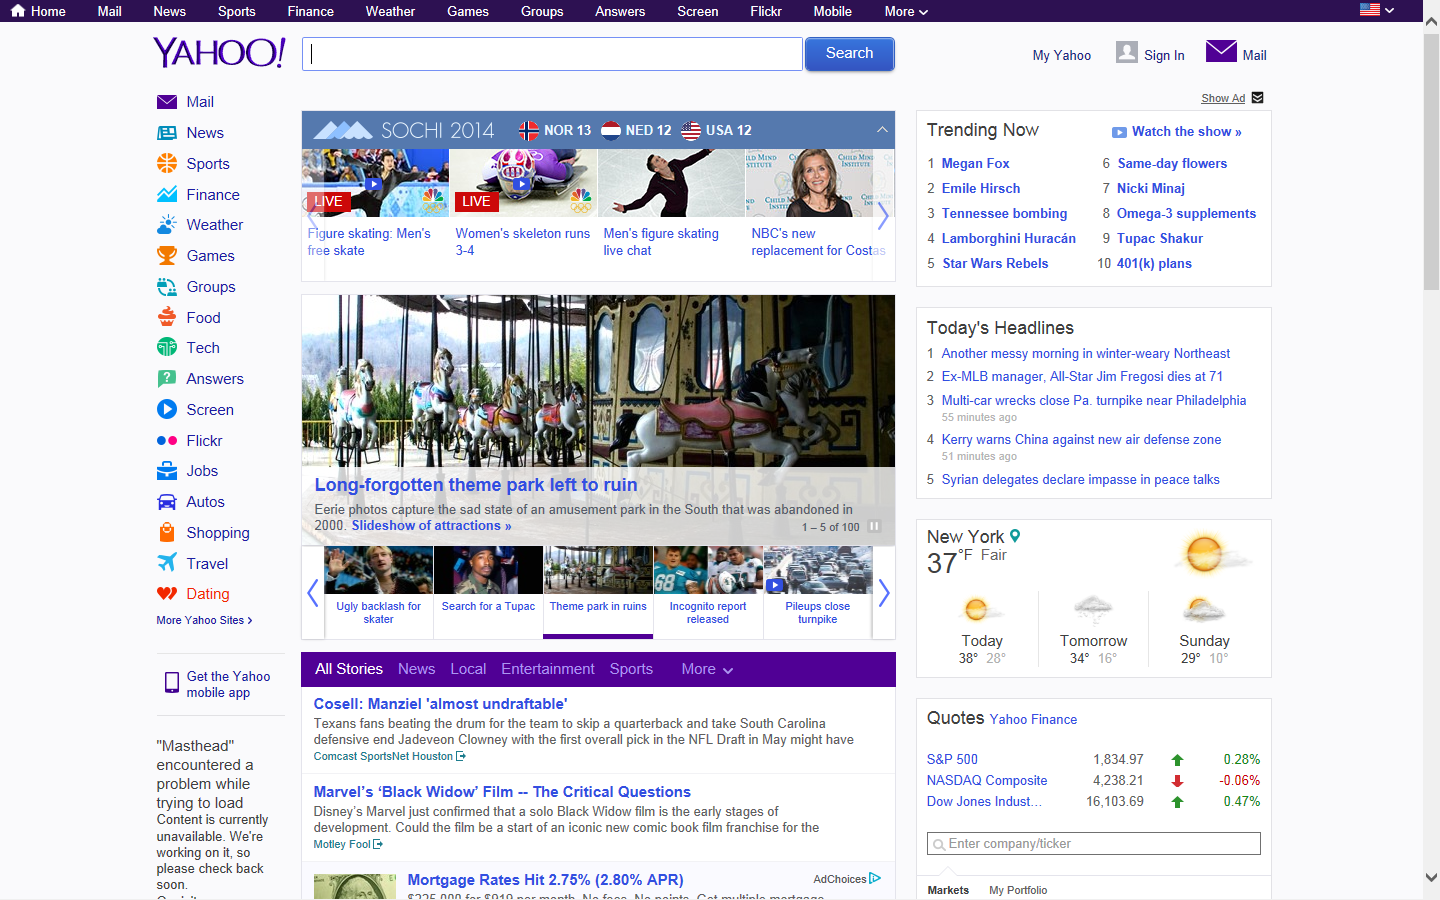The width and height of the screenshot is (1440, 900).
Task: Switch to the Local stories tab
Action: click(x=468, y=669)
